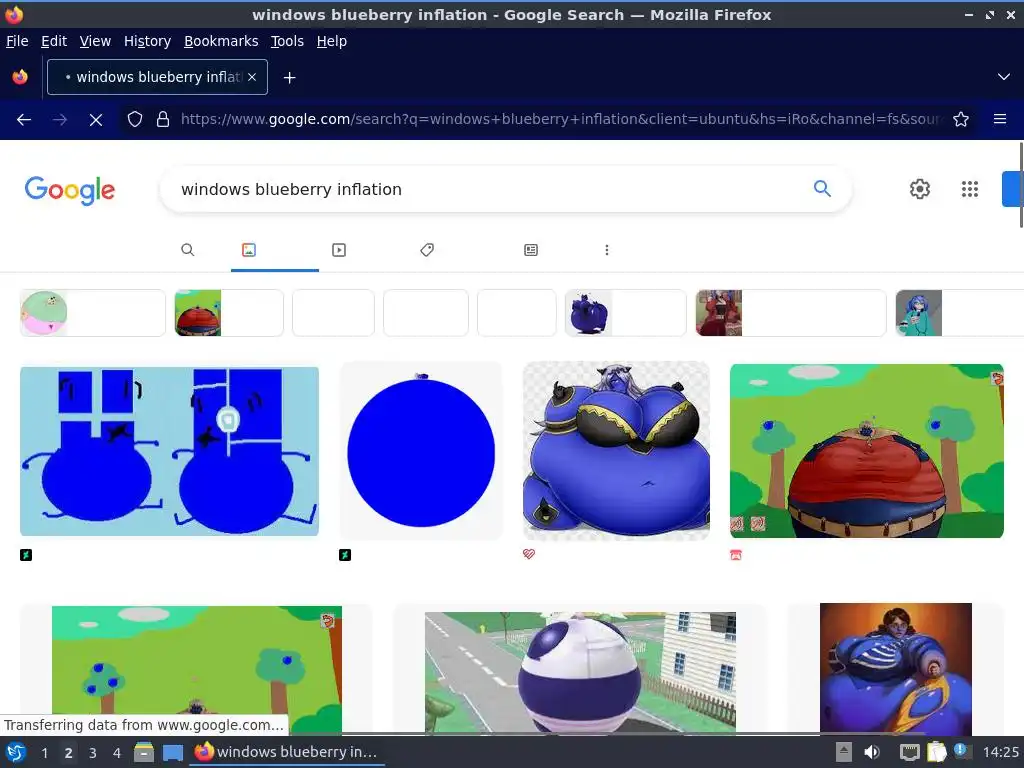Expand the list all tabs chevron
The image size is (1024, 768).
[1004, 77]
